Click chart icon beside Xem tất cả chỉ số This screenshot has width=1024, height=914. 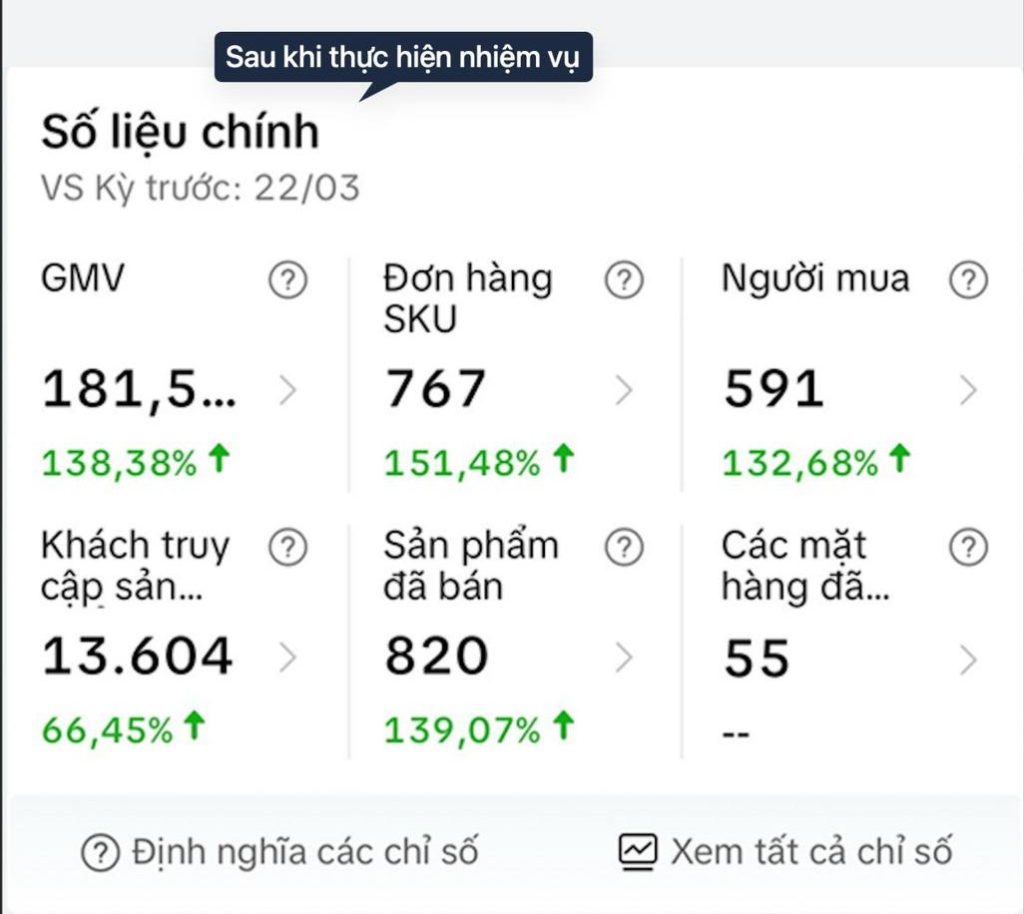pos(637,852)
